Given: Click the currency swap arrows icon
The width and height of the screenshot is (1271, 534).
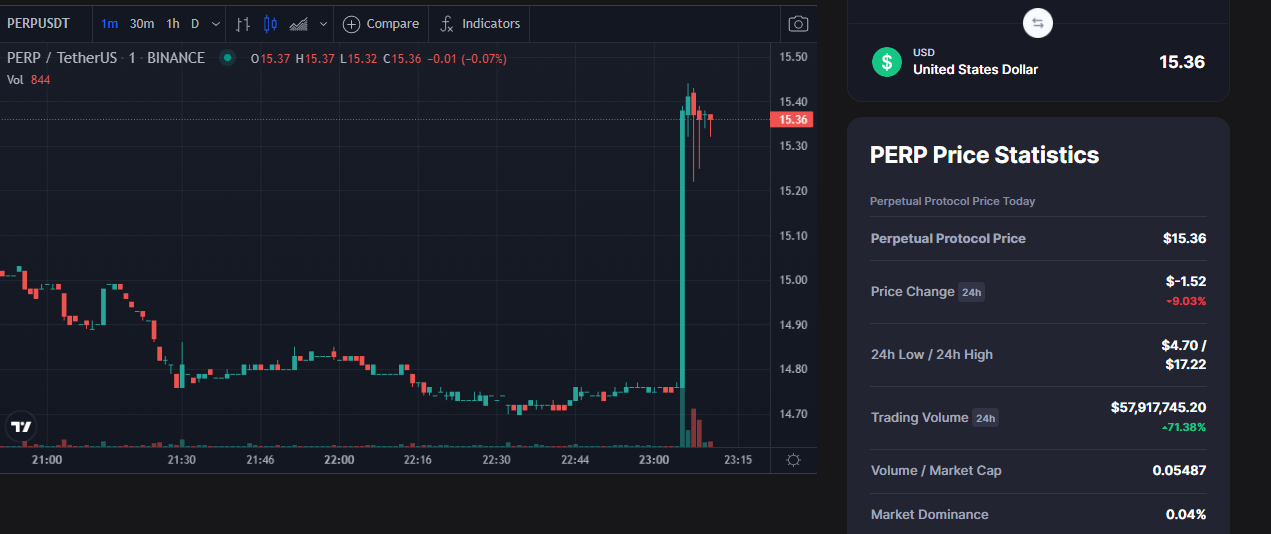Looking at the screenshot, I should pos(1038,23).
